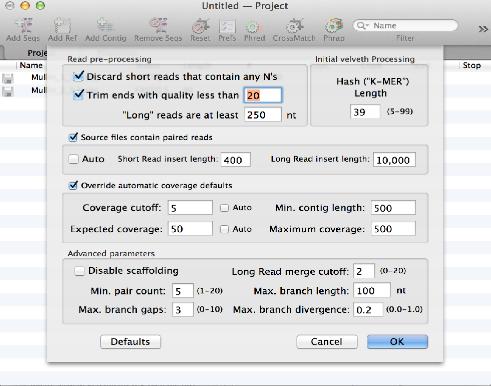The height and width of the screenshot is (386, 491).
Task: Restore settings with the Defaults button
Action: 130,342
